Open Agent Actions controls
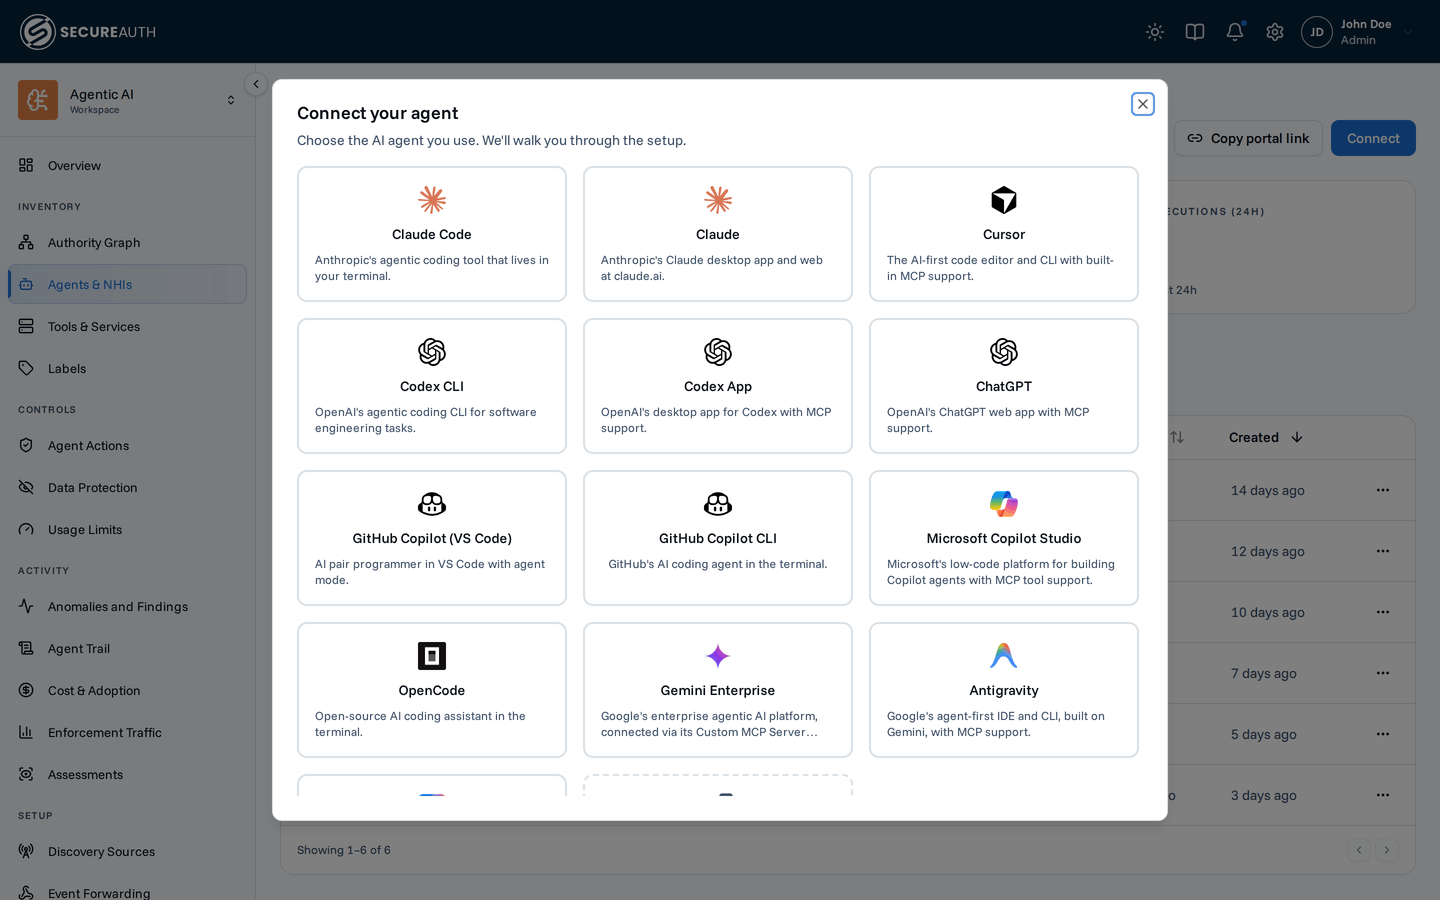Viewport: 1440px width, 900px height. pos(127,445)
